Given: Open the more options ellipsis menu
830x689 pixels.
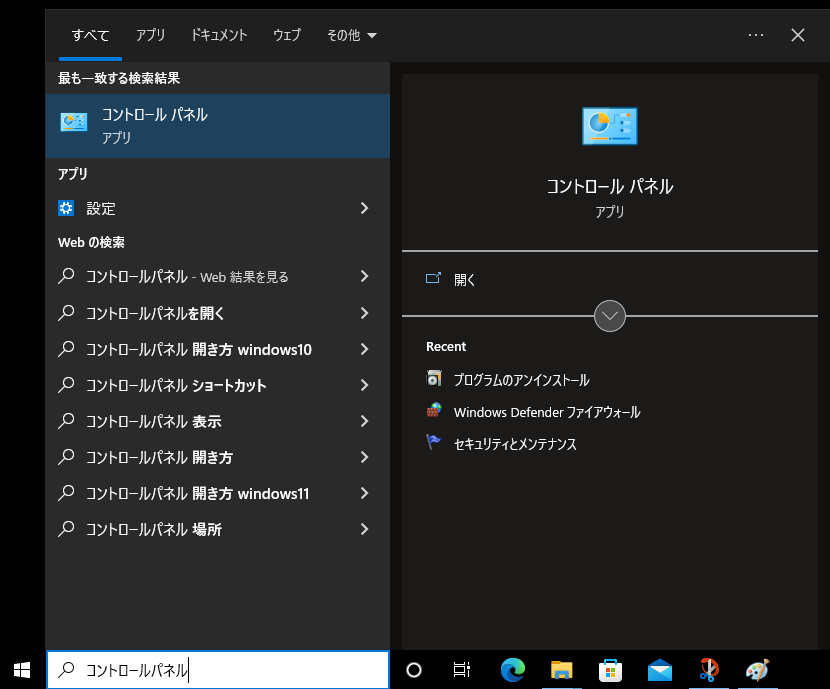Looking at the screenshot, I should coord(755,35).
